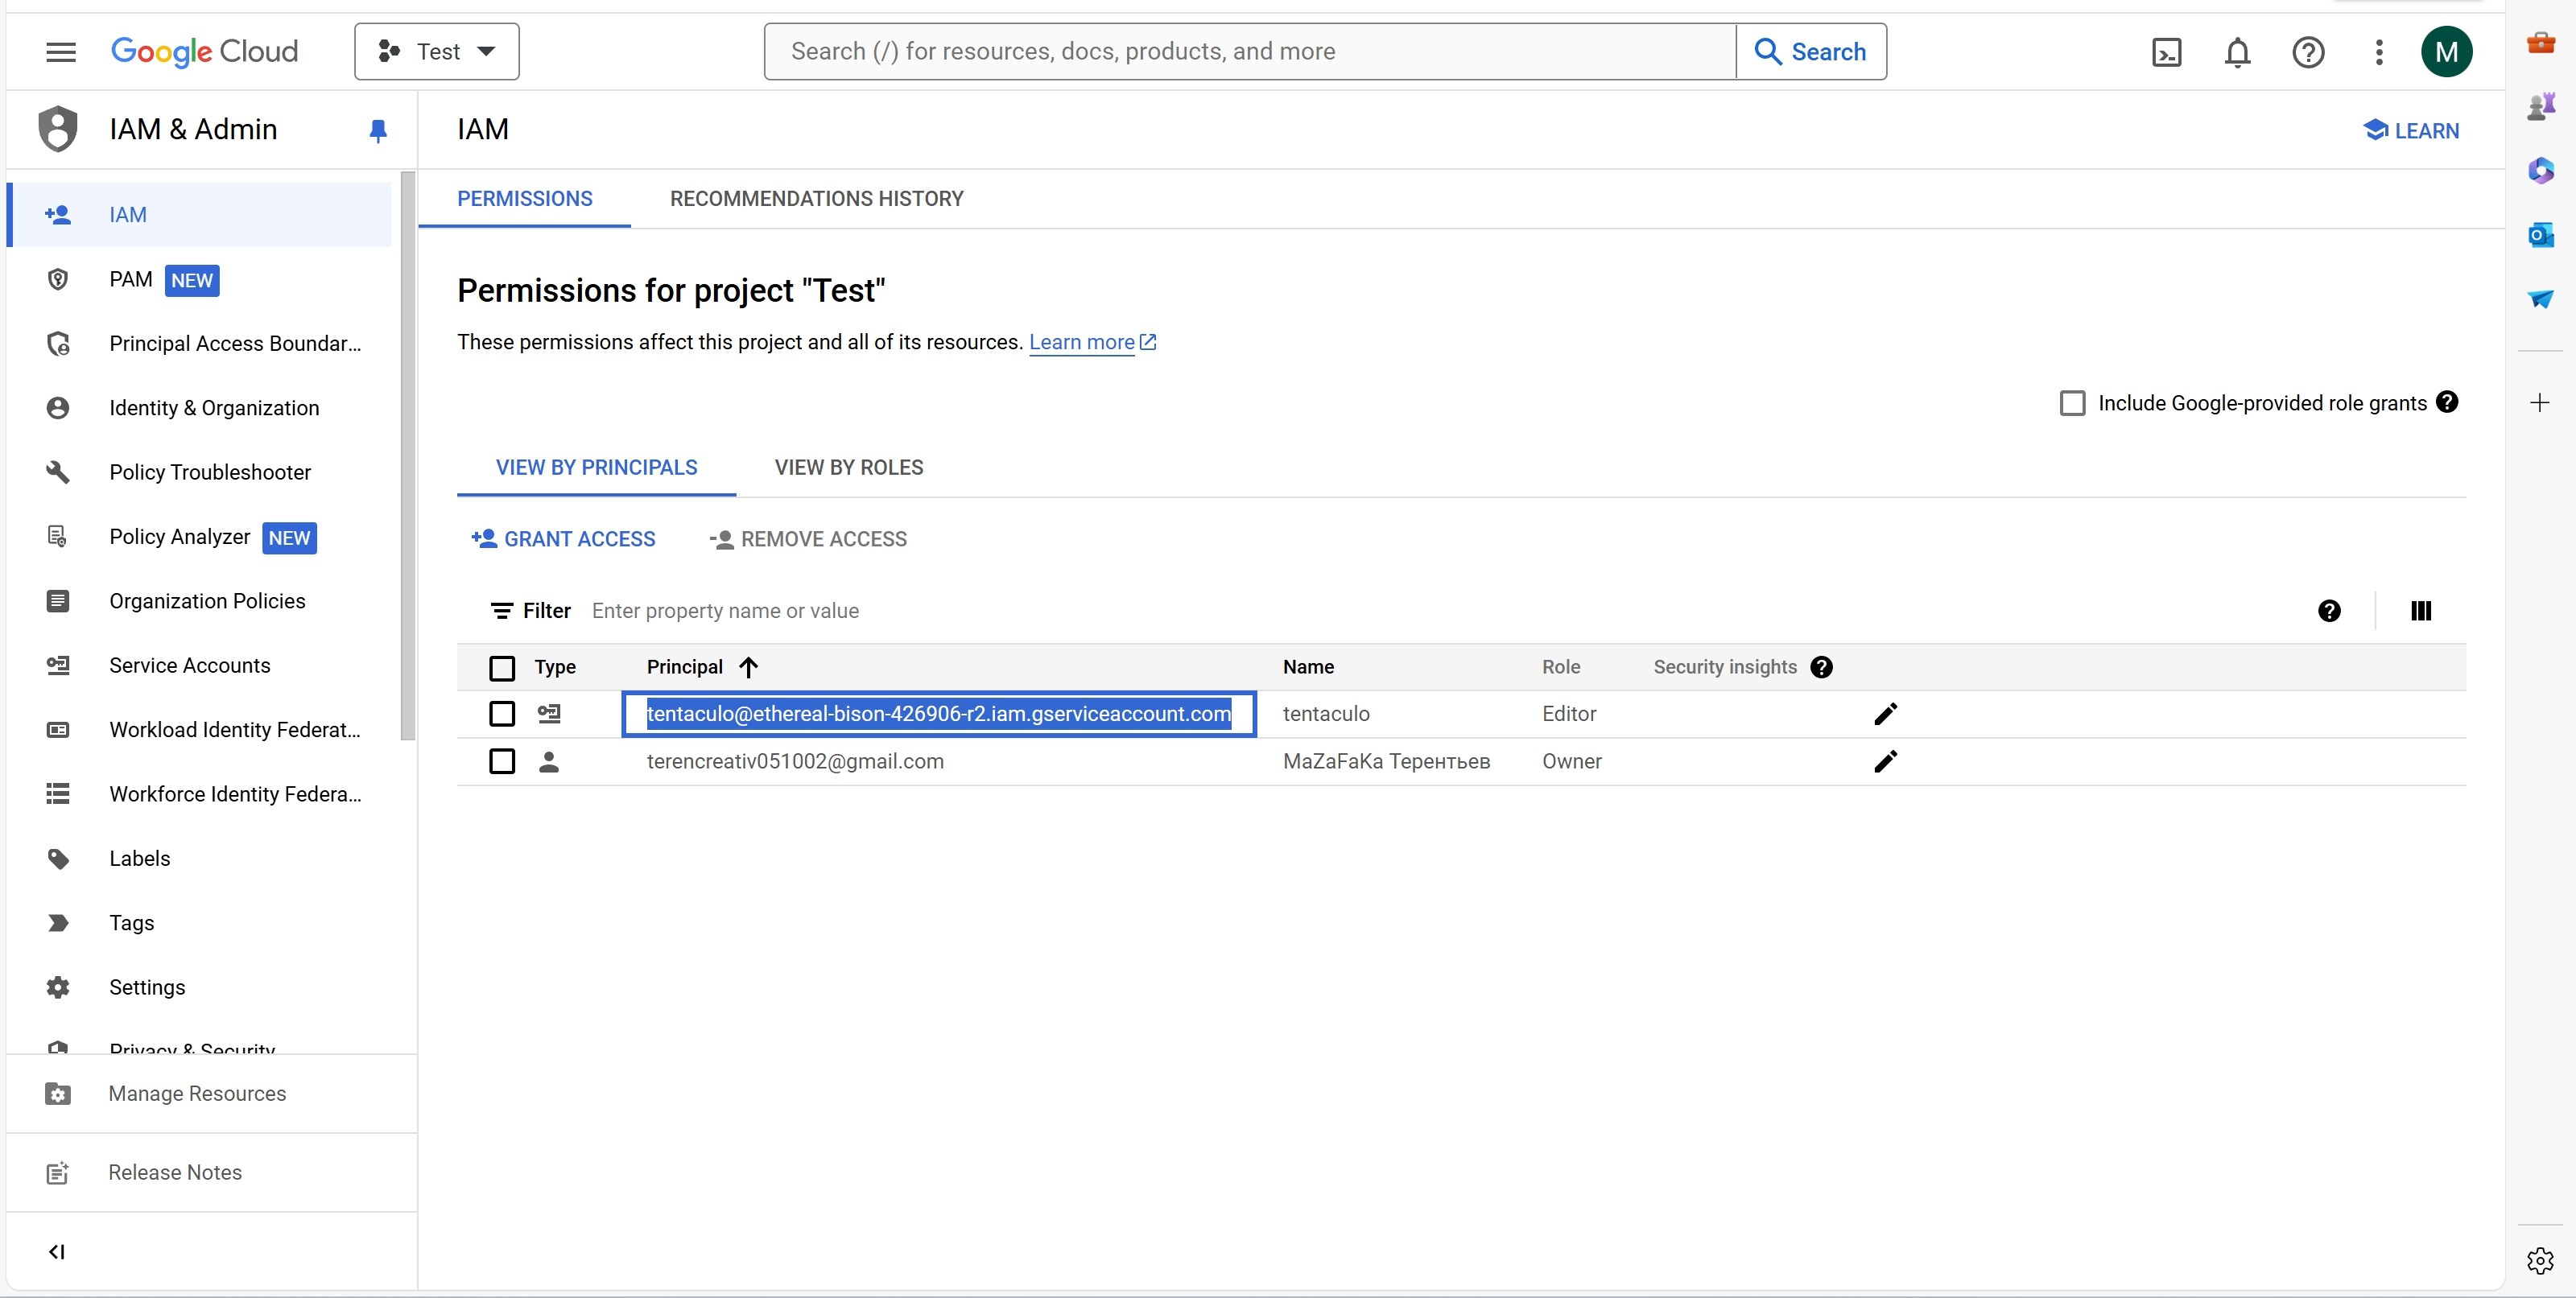Select View by Principals tab
The width and height of the screenshot is (2576, 1298).
click(x=596, y=468)
